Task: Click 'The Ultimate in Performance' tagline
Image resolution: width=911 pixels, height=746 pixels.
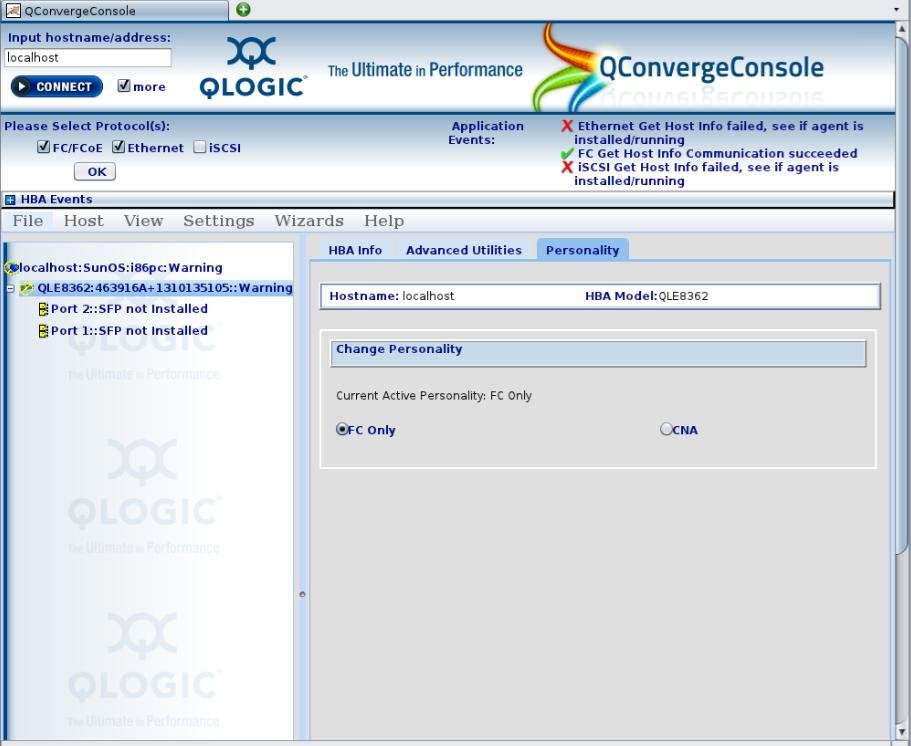Action: [425, 70]
